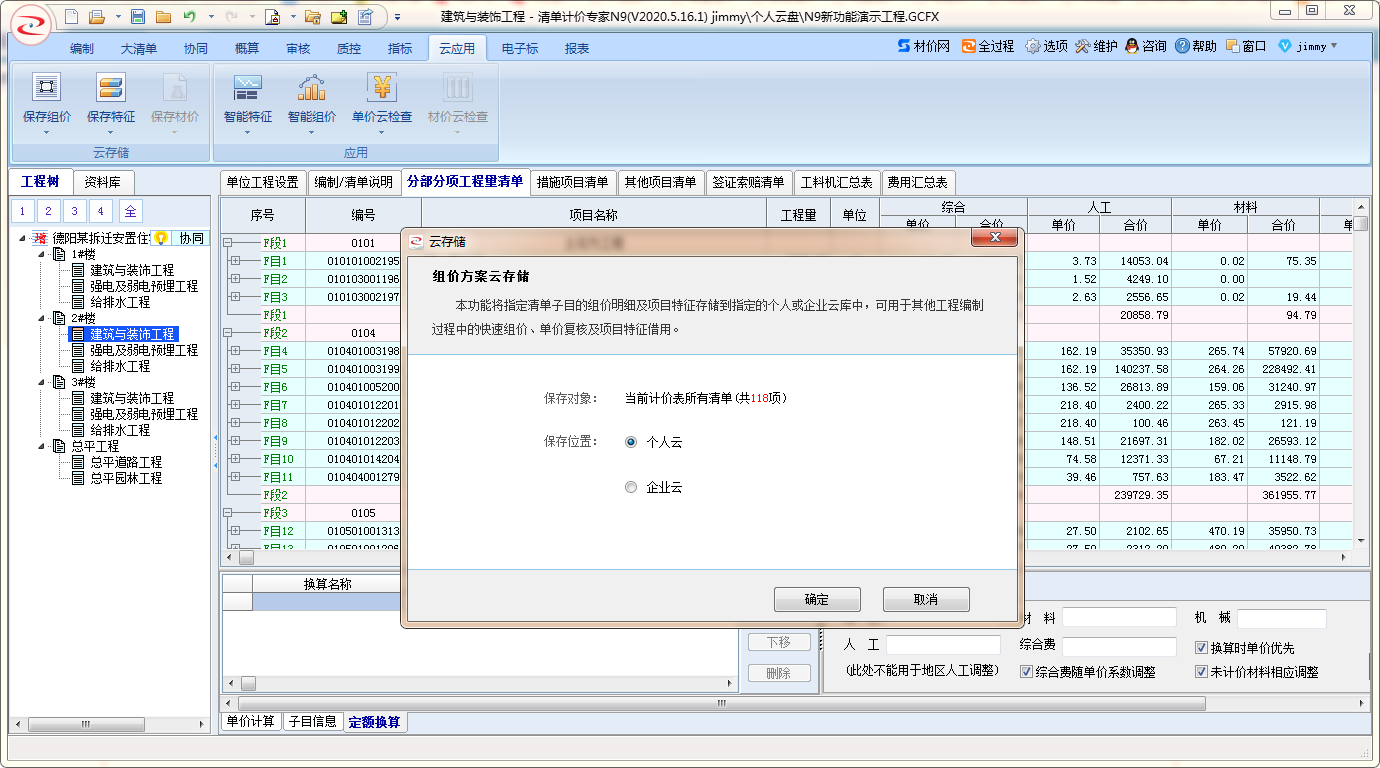The width and height of the screenshot is (1380, 768).
Task: Open 选项 settings gear
Action: [1032, 46]
